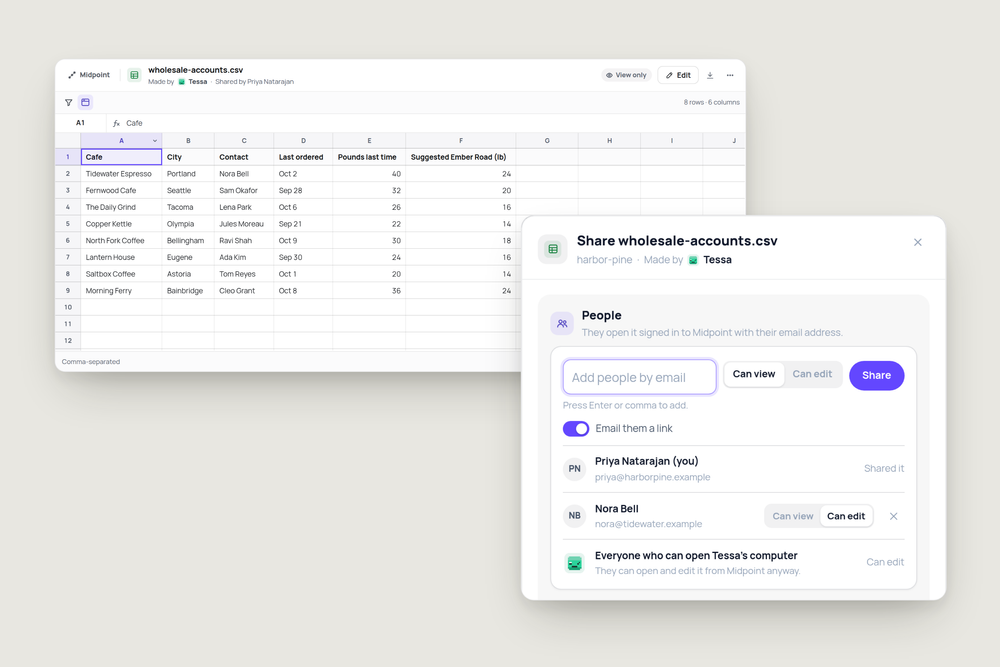1000x667 pixels.
Task: Click the Sep 28 last ordered cell
Action: [x=303, y=190]
